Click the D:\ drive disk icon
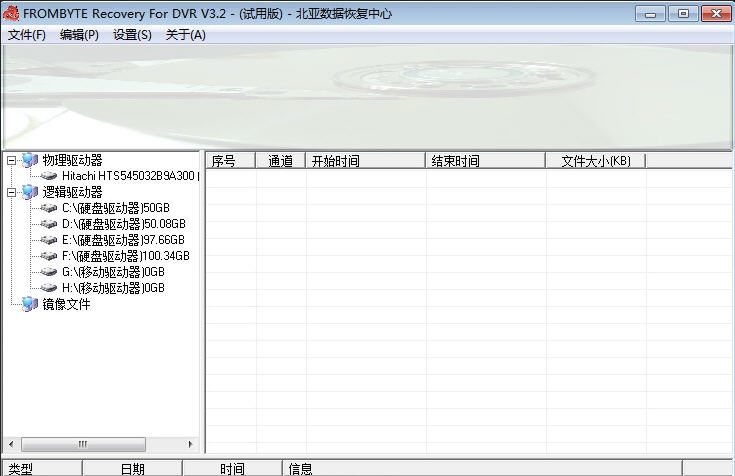 point(49,224)
